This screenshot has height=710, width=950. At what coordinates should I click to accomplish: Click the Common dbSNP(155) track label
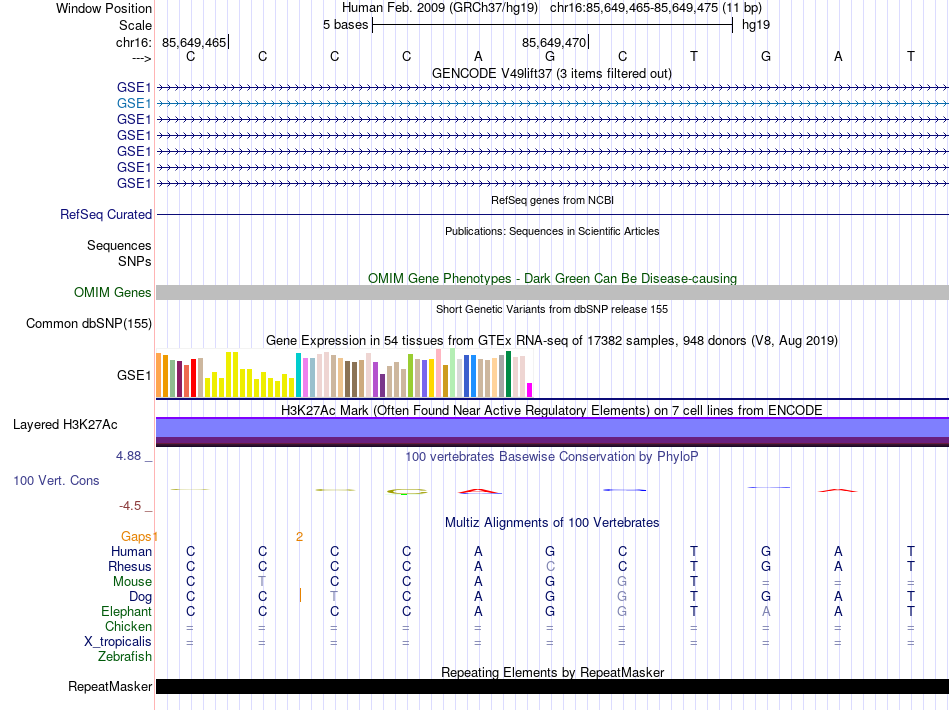[x=89, y=323]
